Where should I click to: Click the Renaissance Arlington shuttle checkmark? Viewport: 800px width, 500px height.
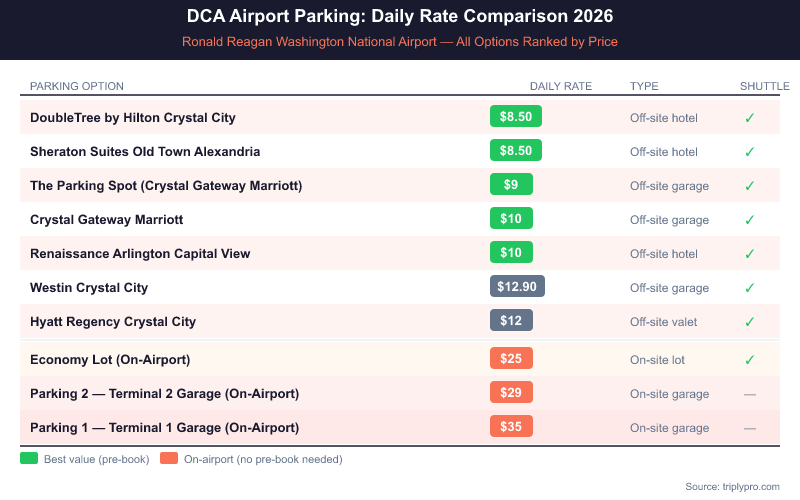tap(749, 254)
